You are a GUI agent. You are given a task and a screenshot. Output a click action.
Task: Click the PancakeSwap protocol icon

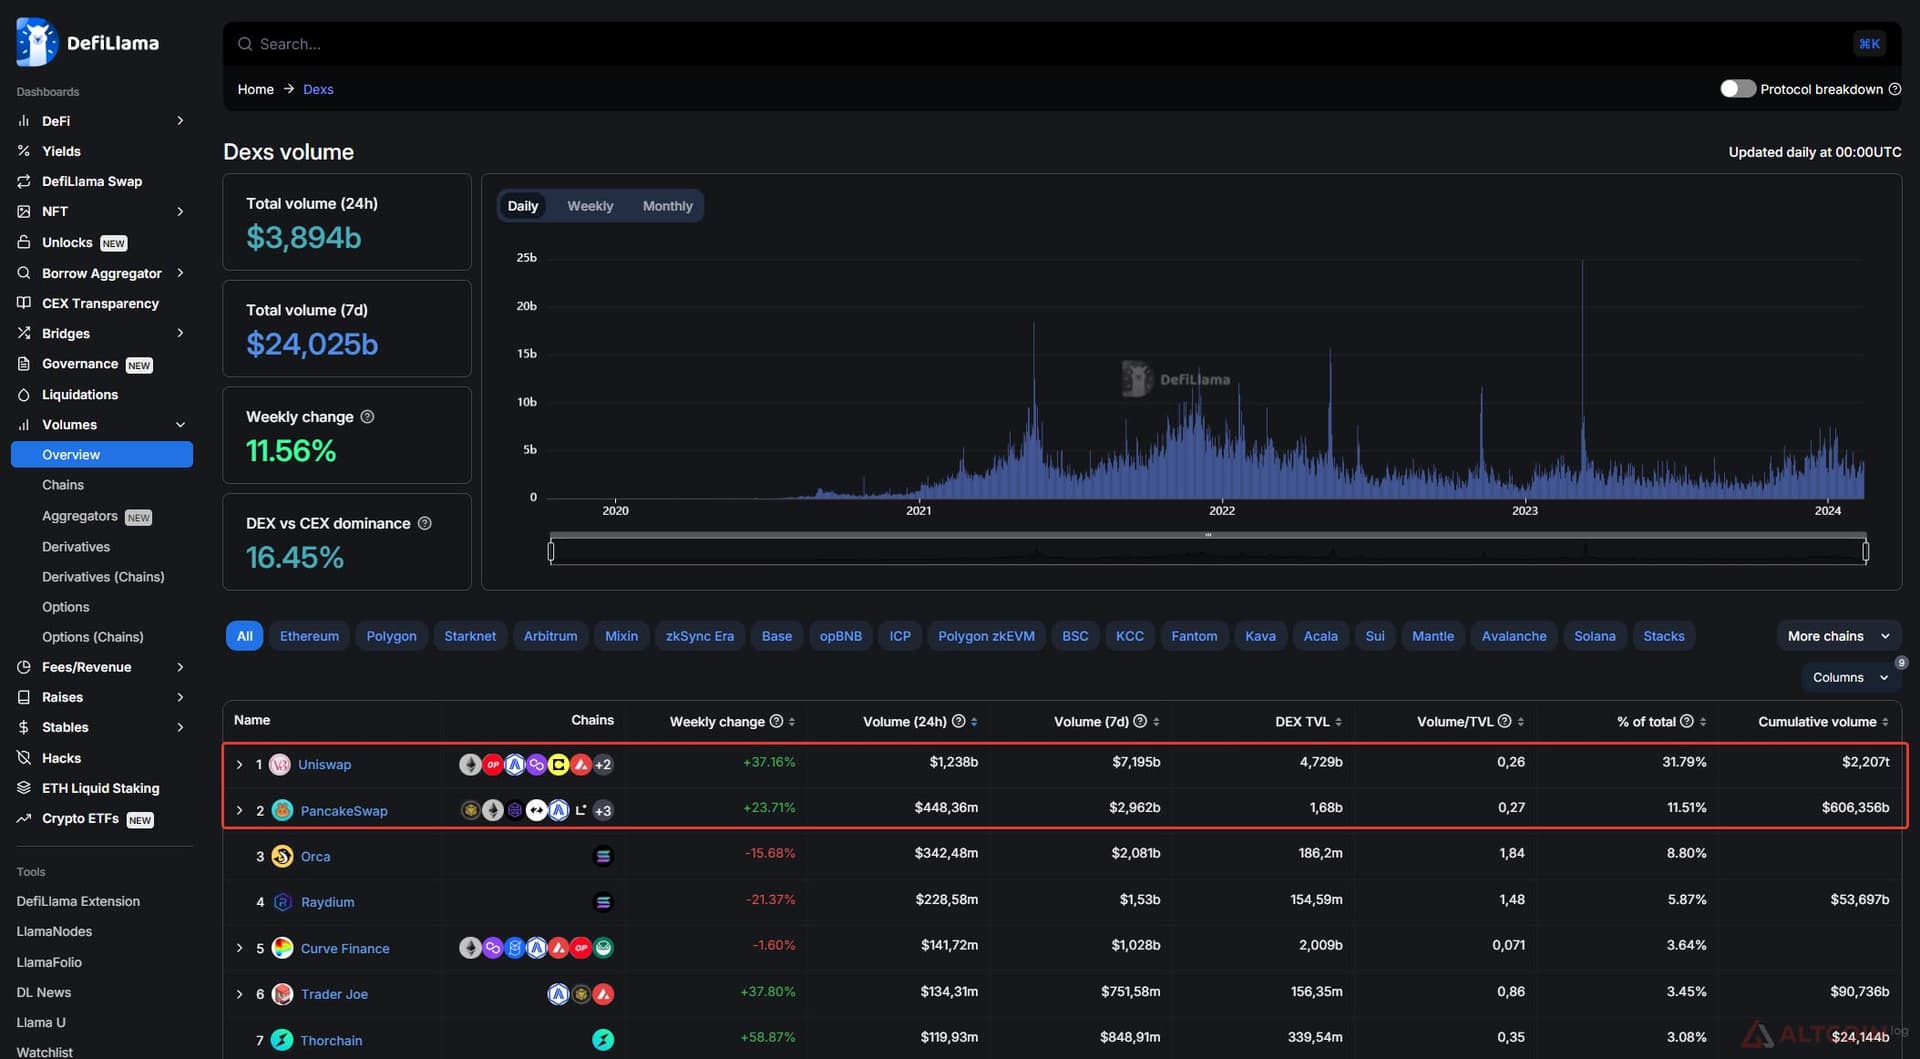tap(282, 810)
